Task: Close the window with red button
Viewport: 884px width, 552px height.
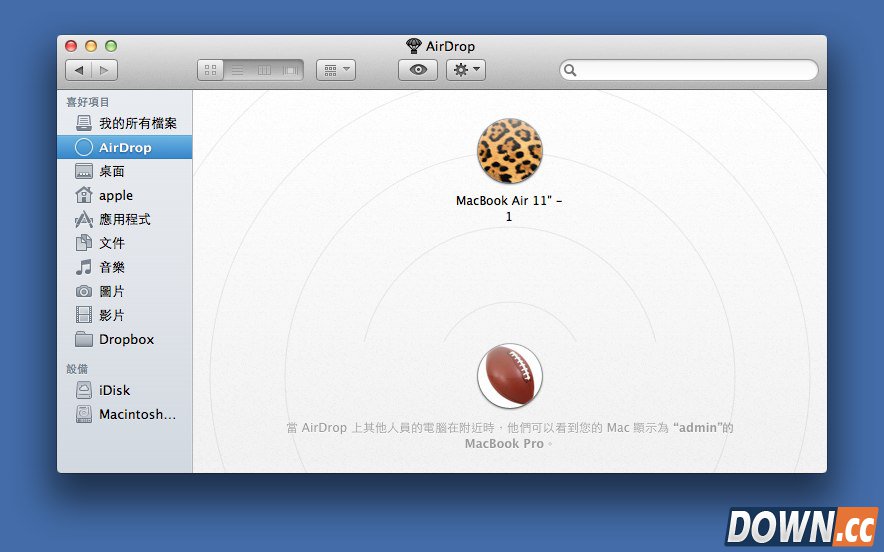Action: (71, 46)
